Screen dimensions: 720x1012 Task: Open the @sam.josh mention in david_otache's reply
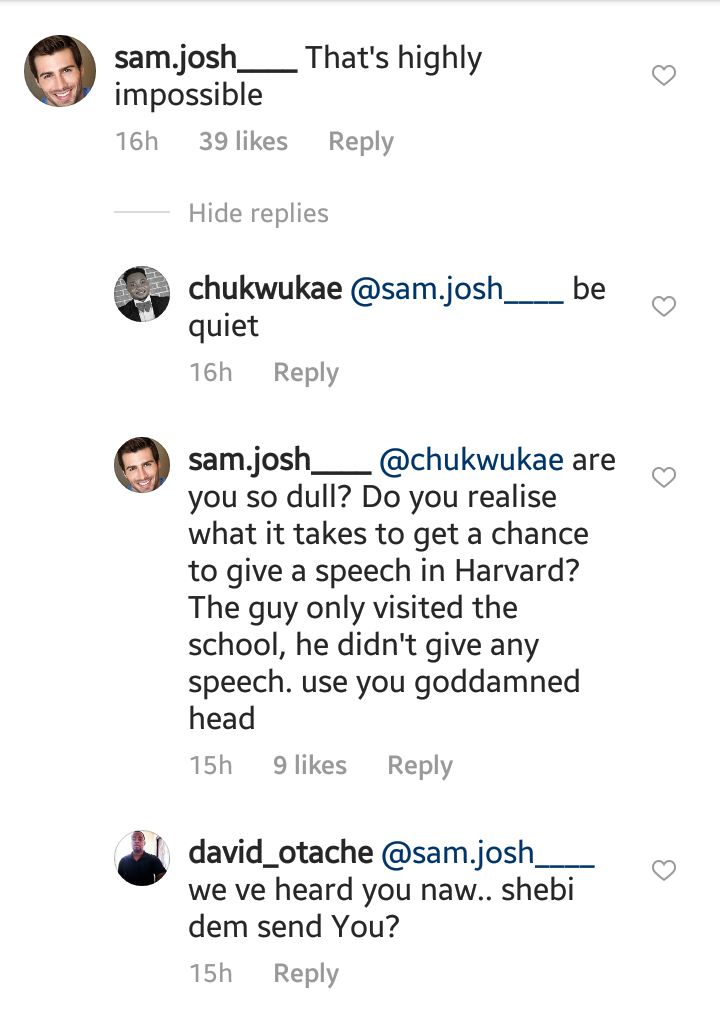coord(488,854)
